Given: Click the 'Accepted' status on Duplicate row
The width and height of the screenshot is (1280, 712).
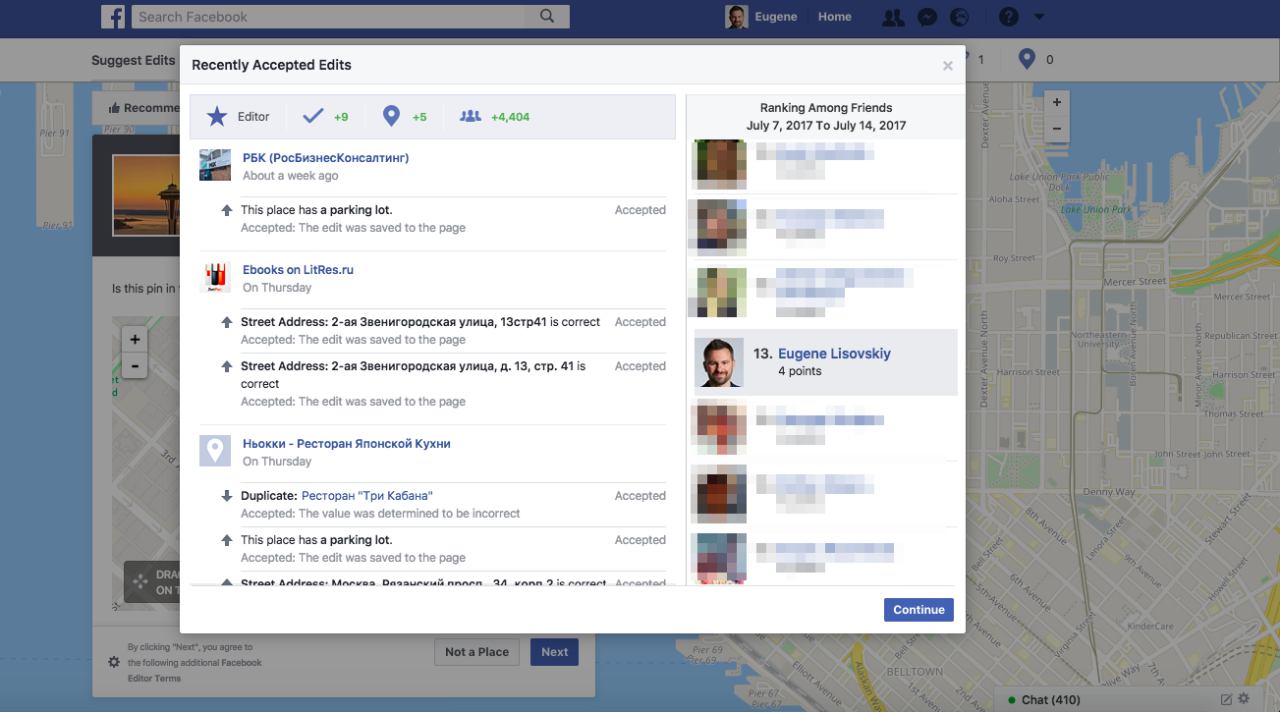Looking at the screenshot, I should 640,496.
